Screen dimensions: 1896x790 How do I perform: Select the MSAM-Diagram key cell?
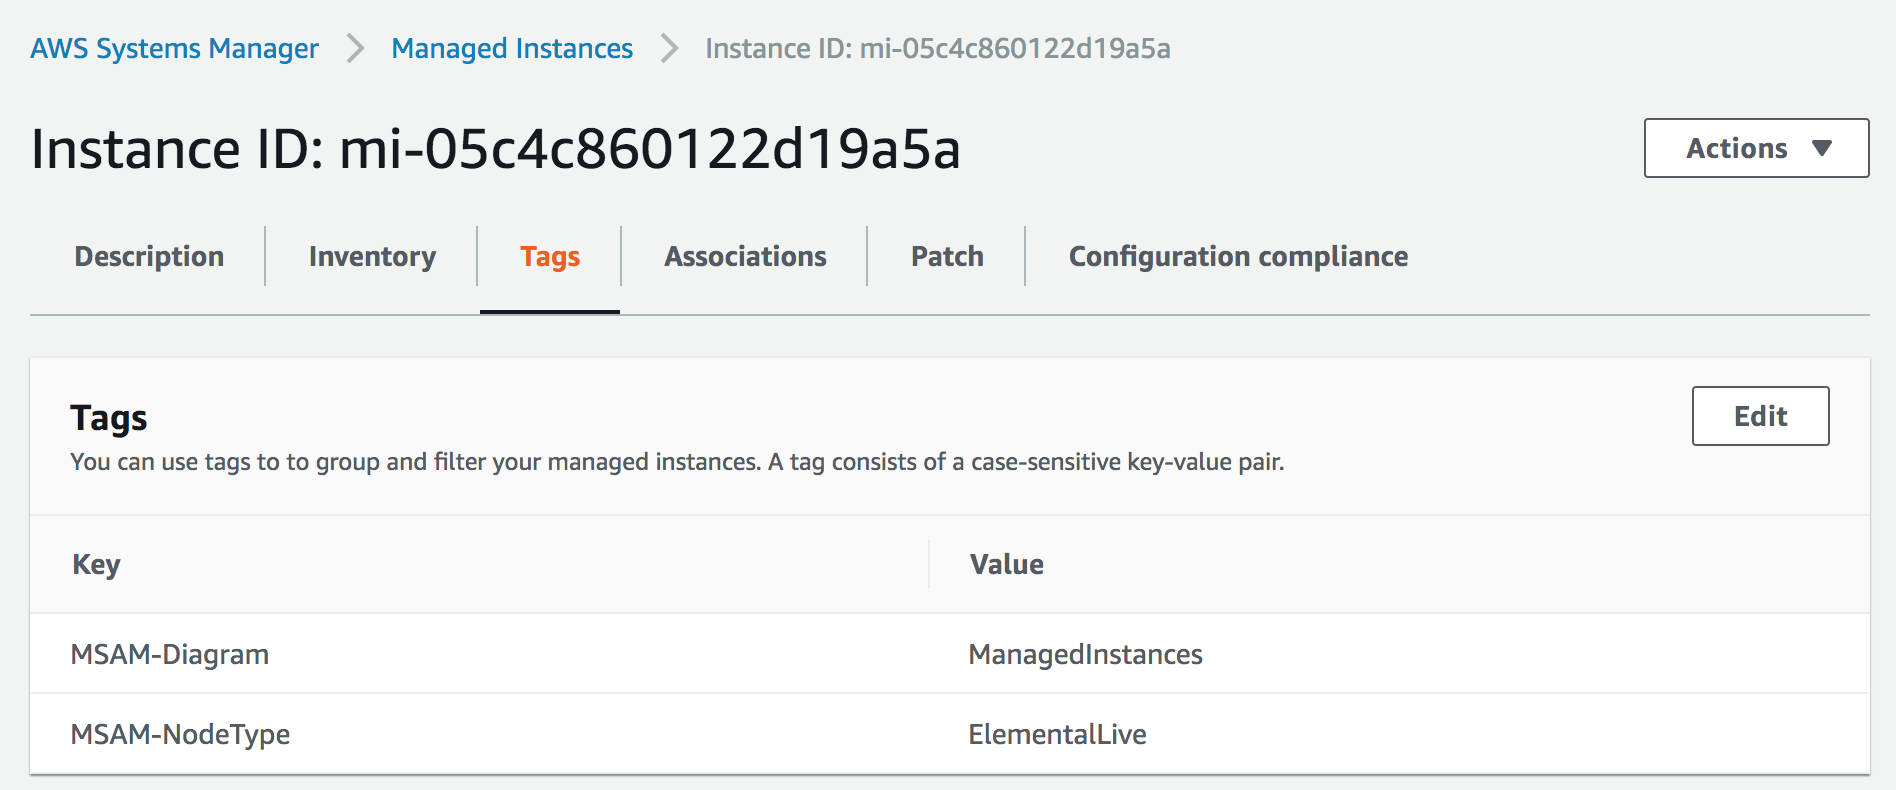point(169,654)
